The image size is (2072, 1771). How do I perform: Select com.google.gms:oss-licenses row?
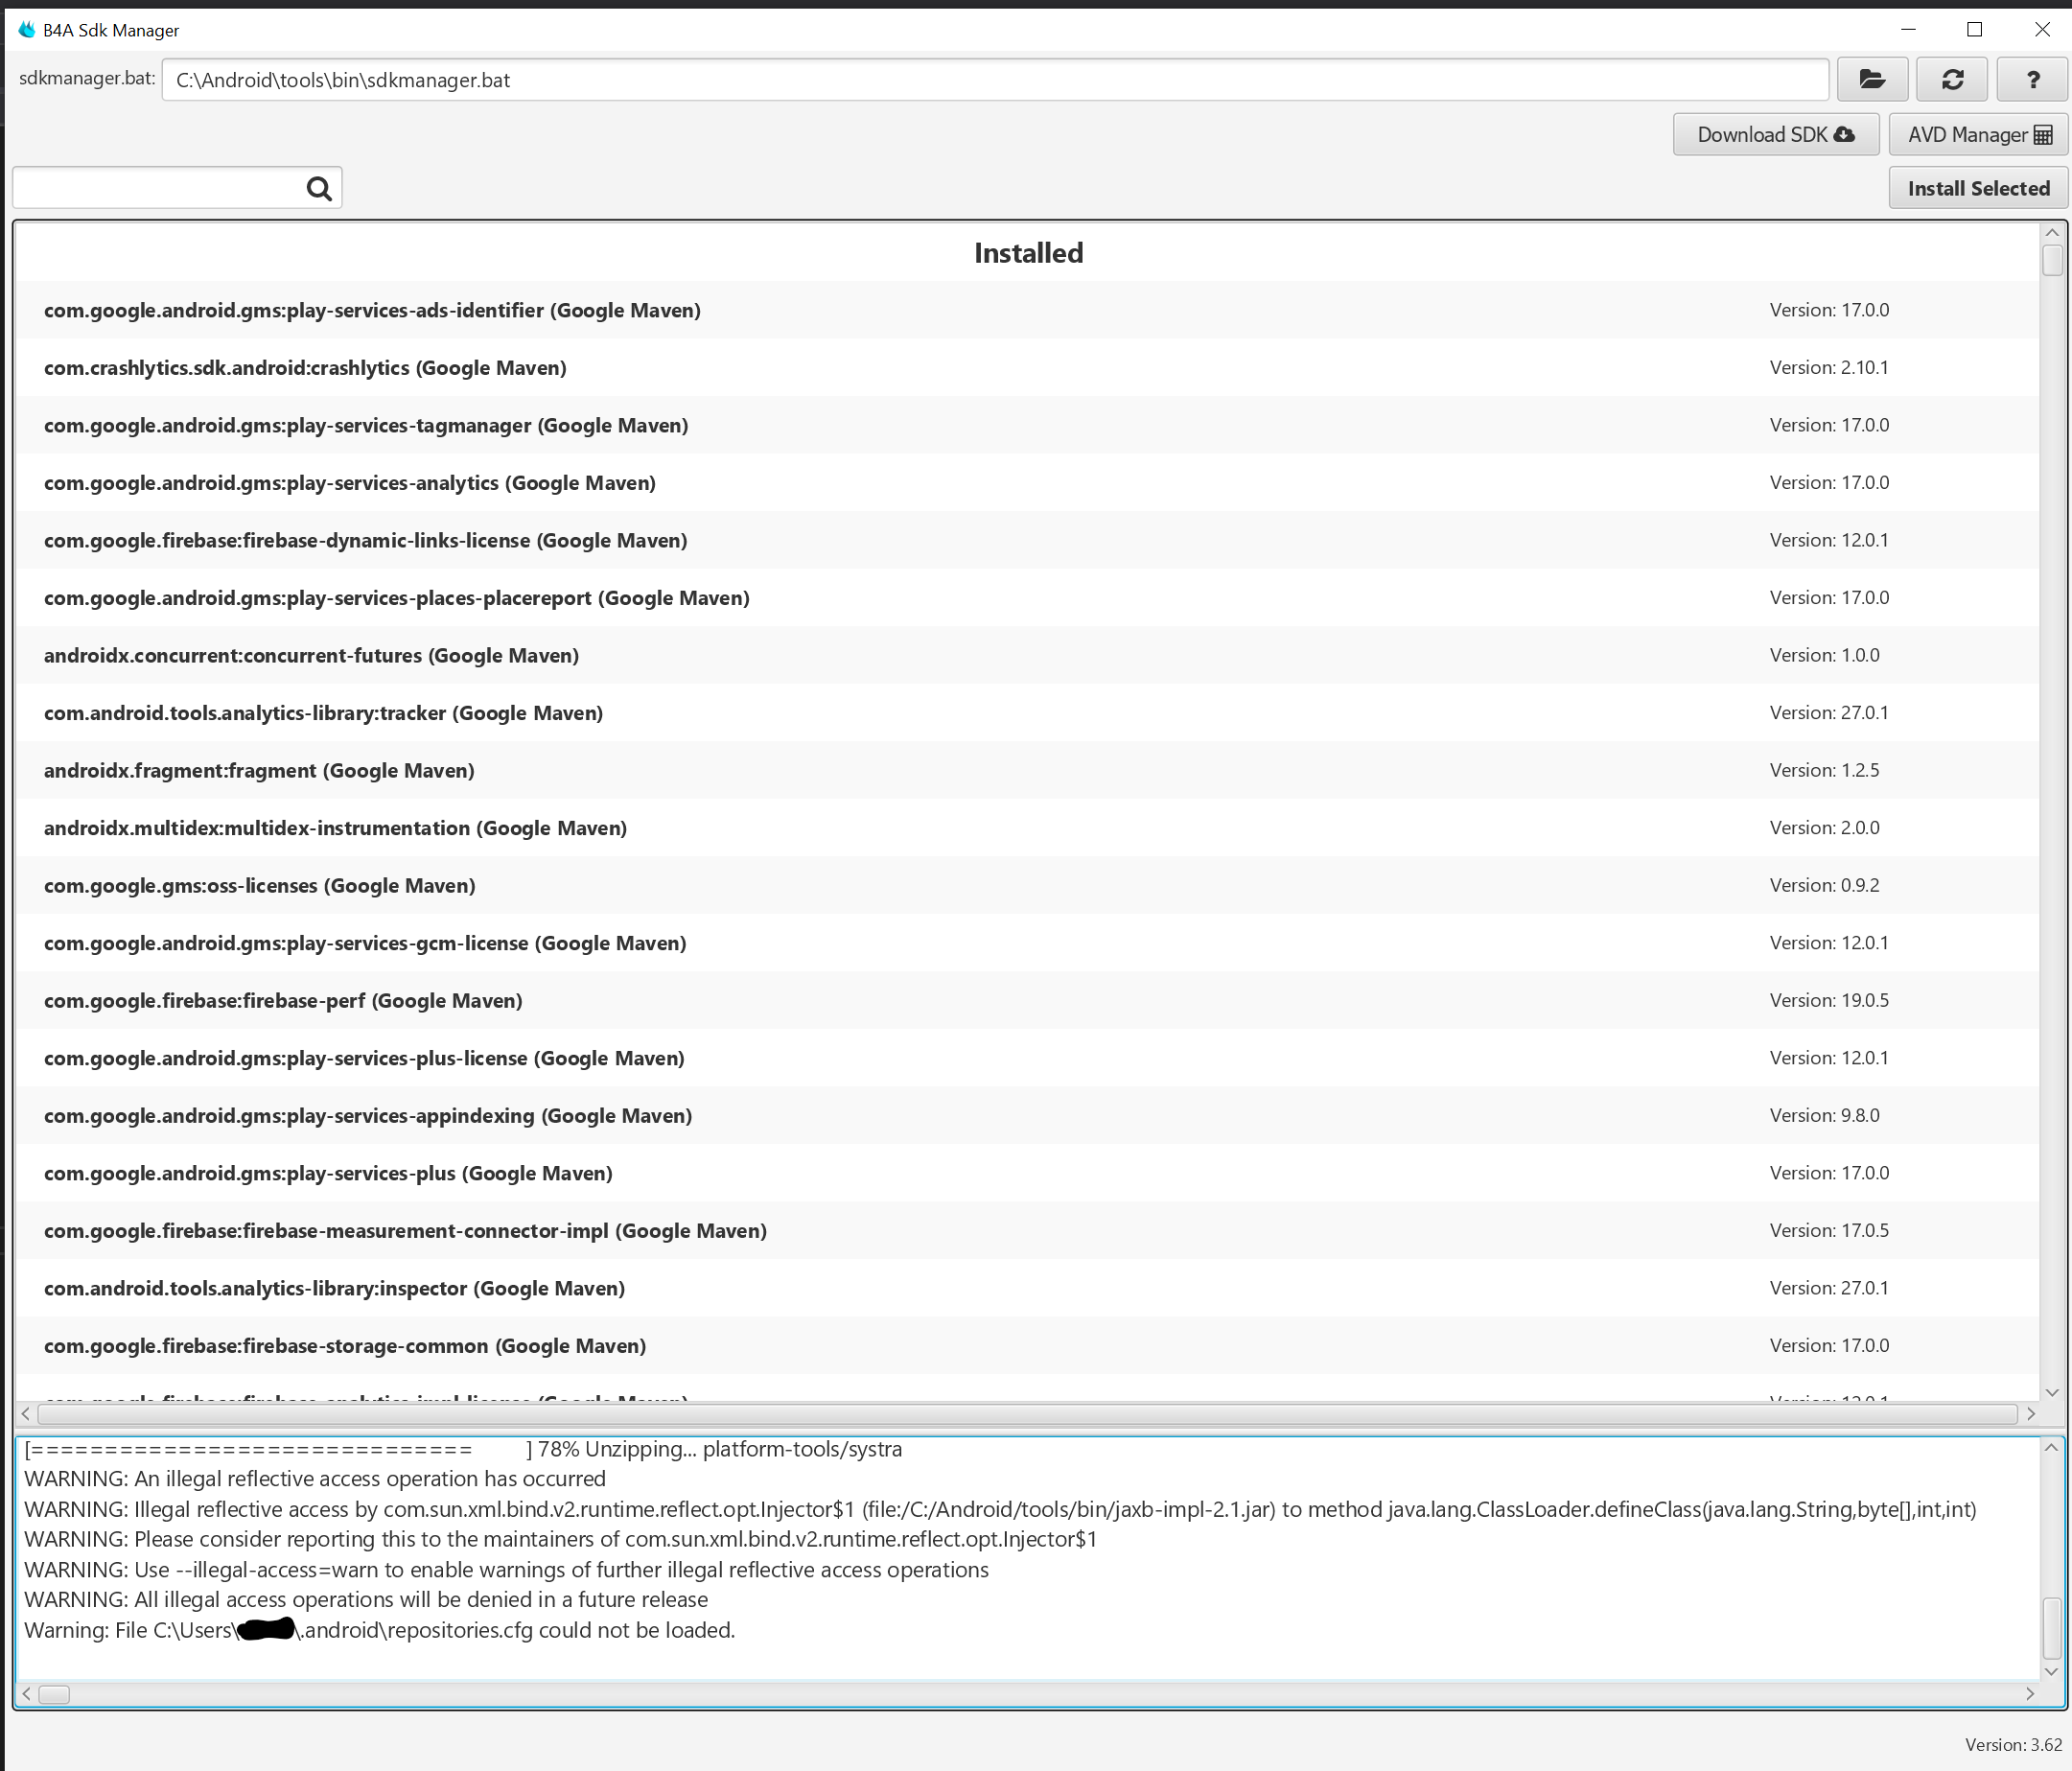tap(1027, 885)
